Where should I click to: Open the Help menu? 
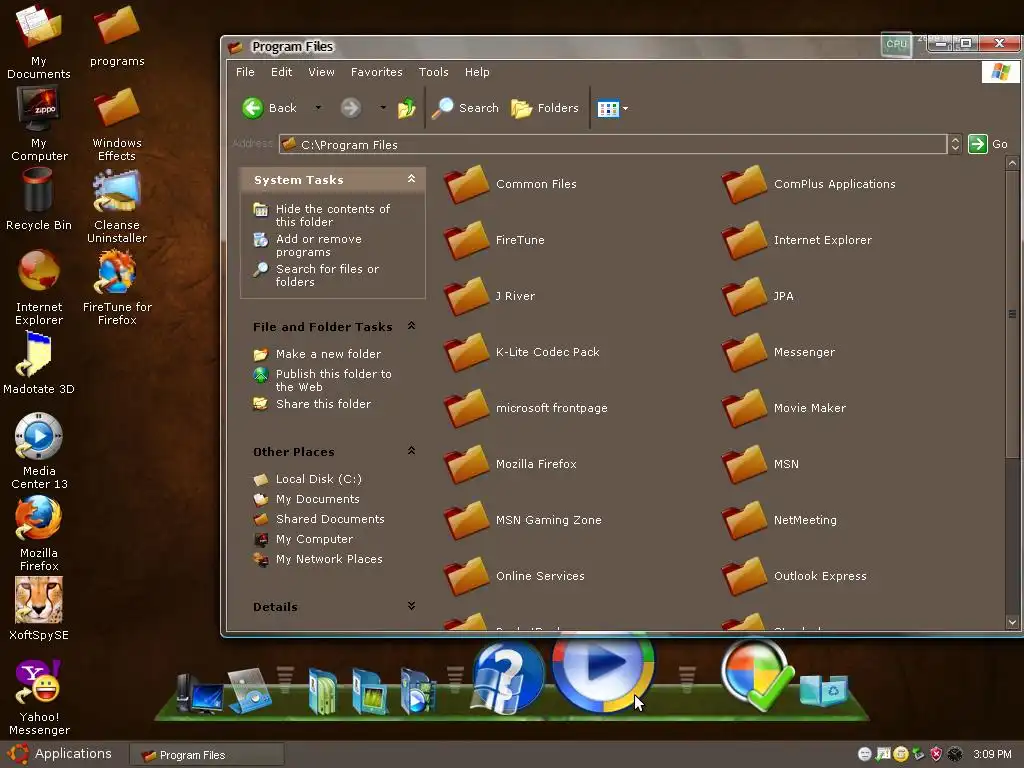pyautogui.click(x=477, y=72)
